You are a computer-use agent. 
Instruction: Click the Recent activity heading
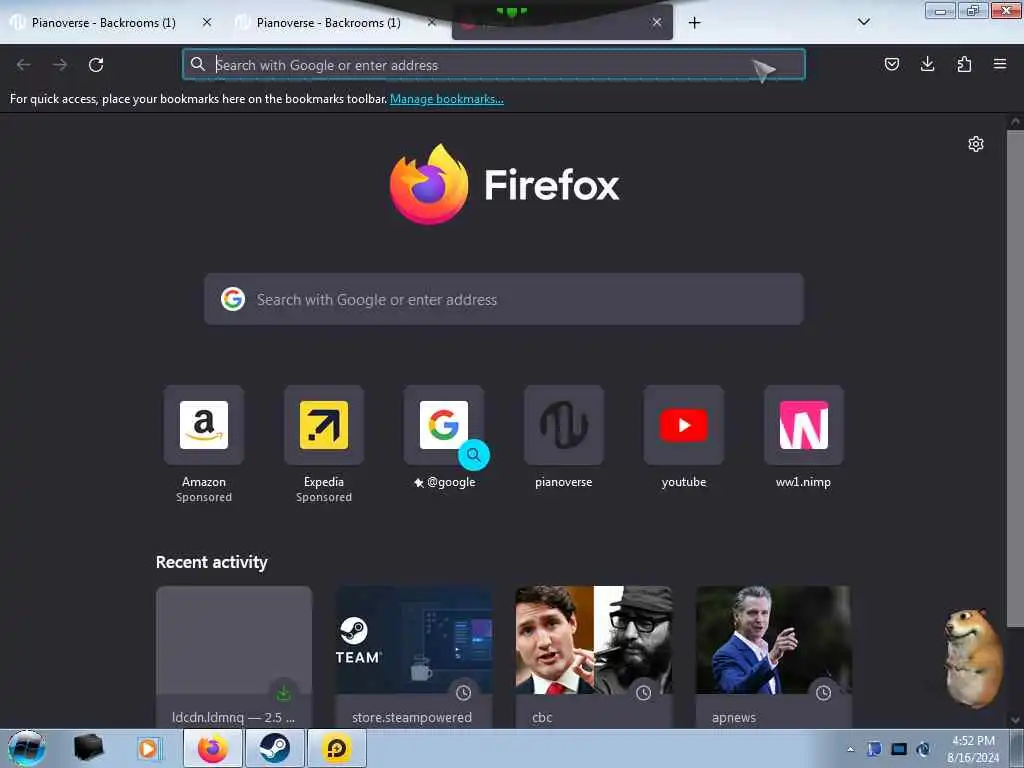212,562
